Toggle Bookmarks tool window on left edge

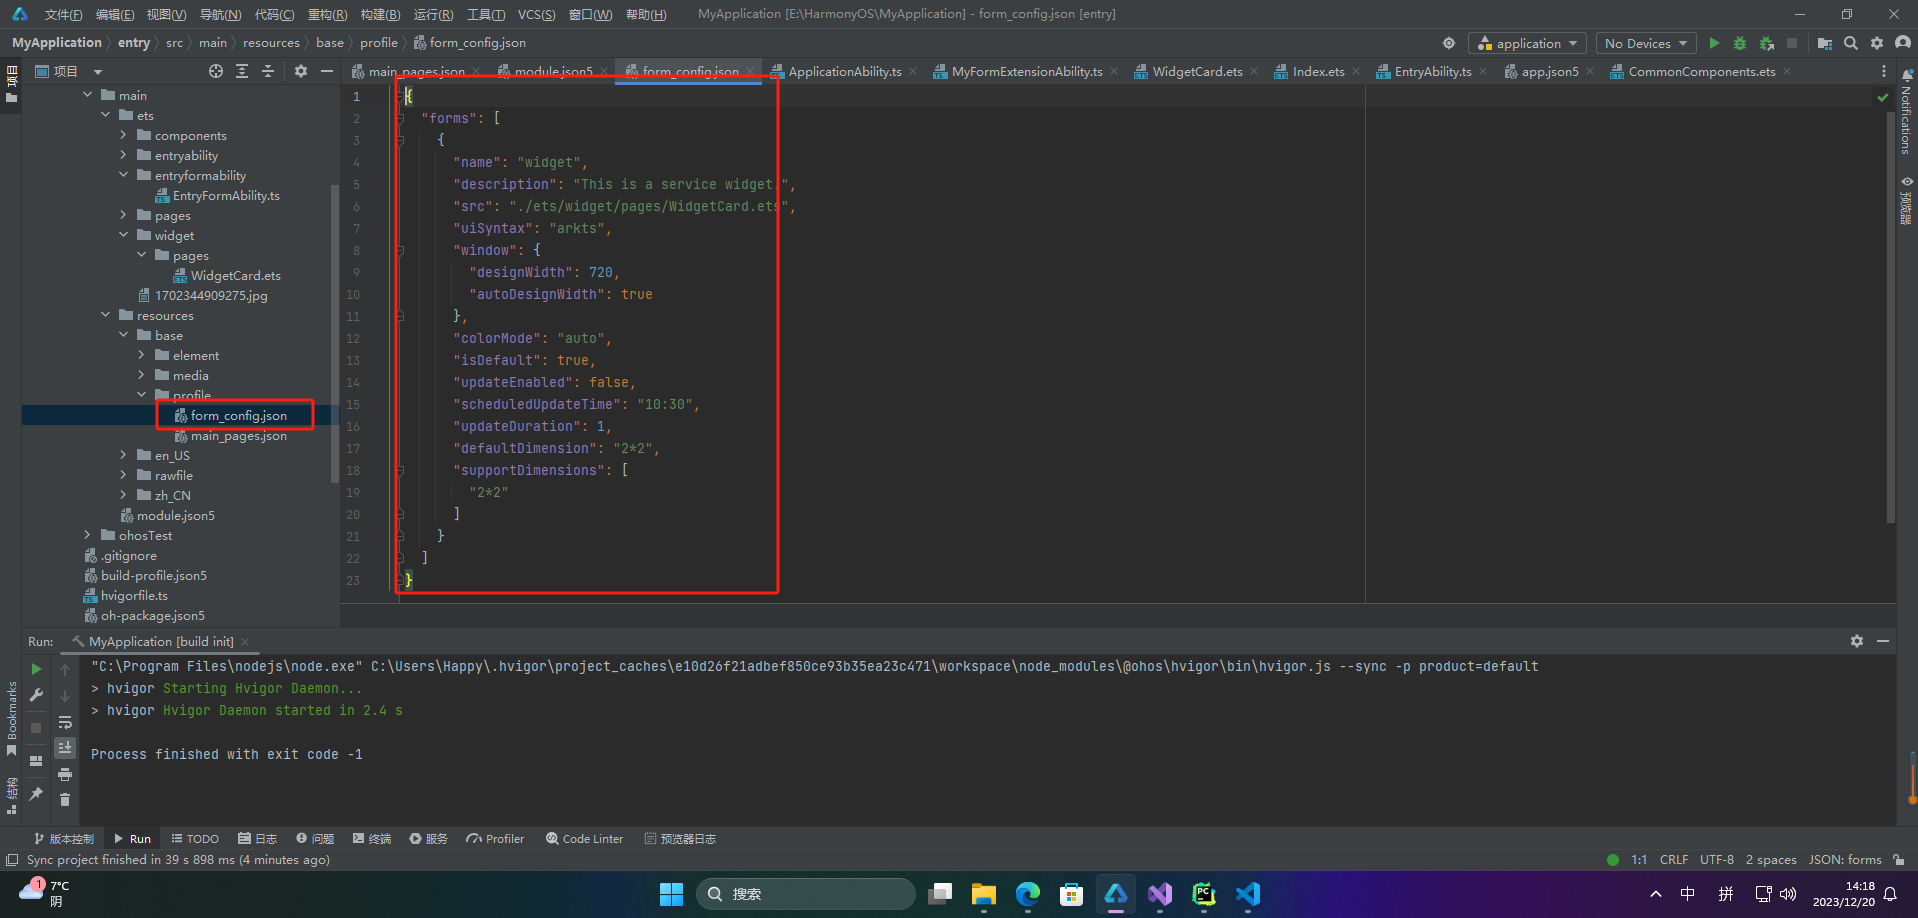tap(12, 718)
